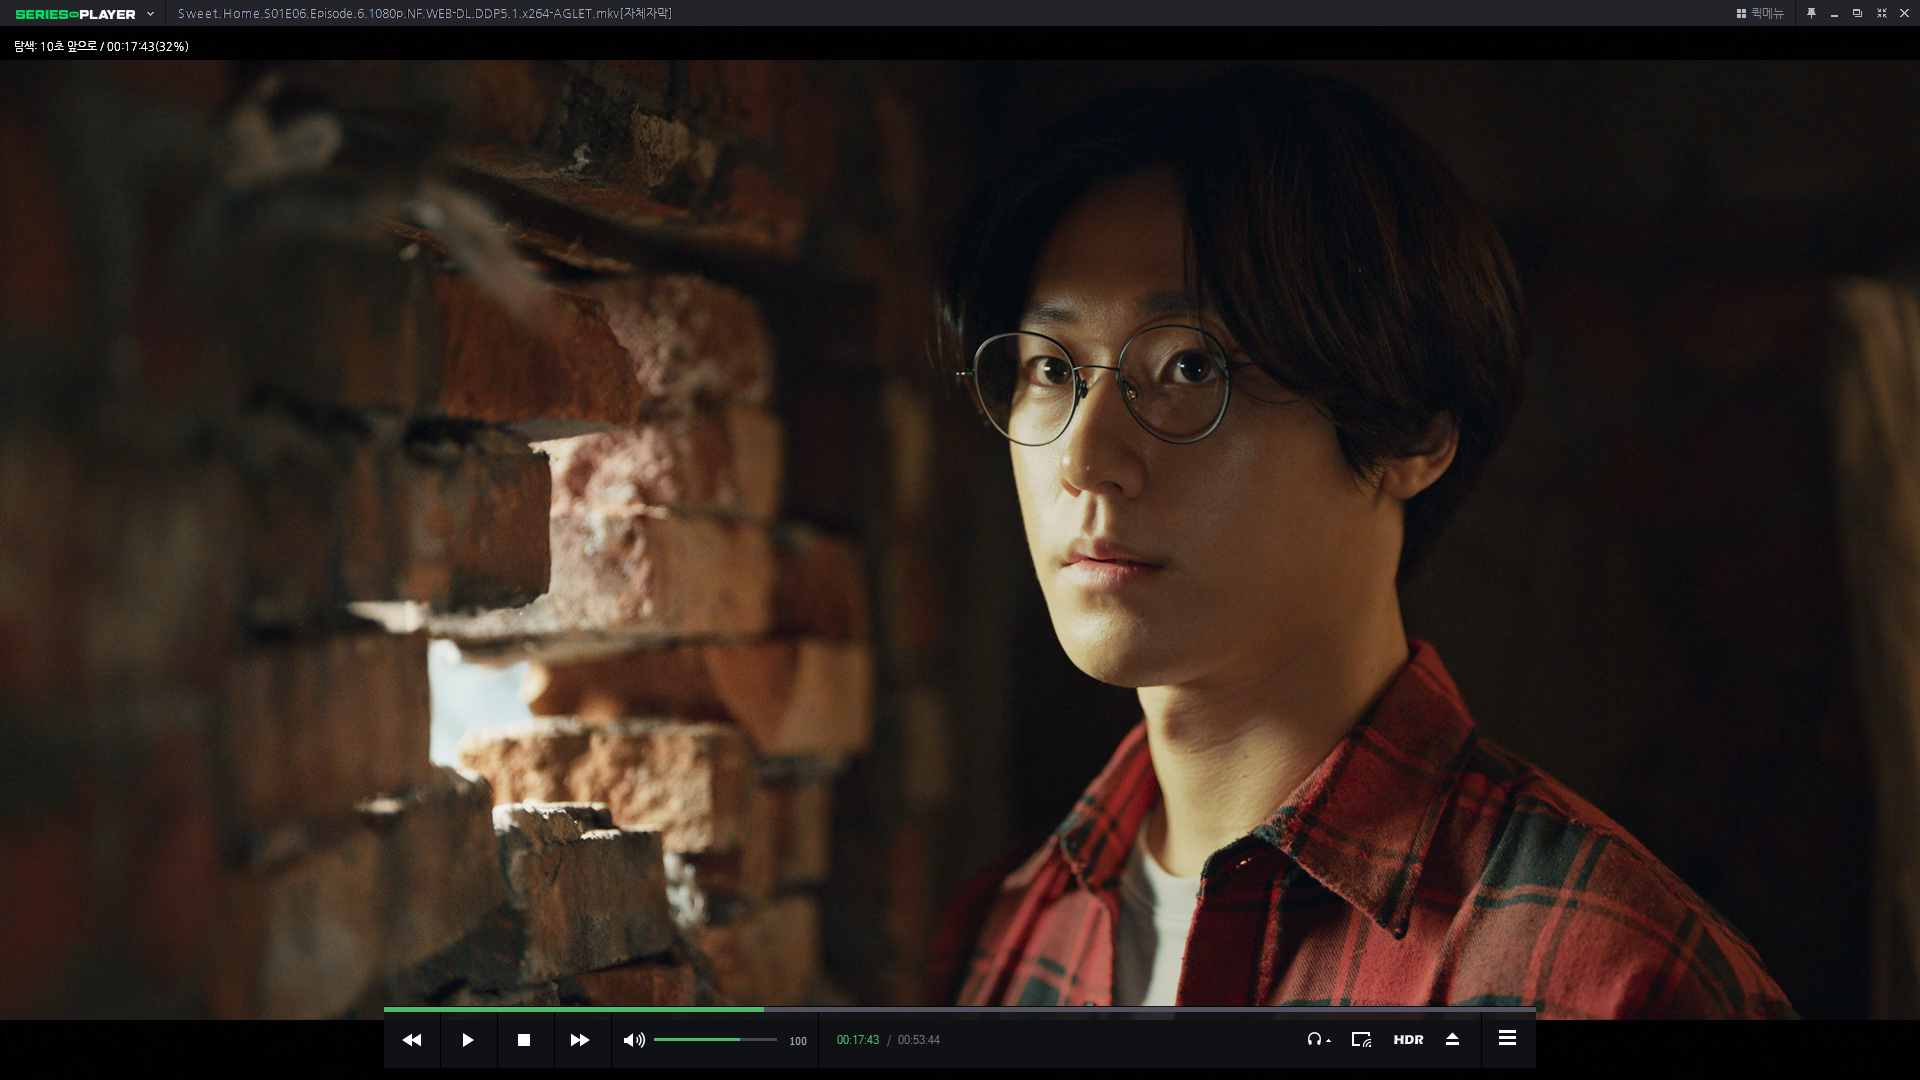Adjust the volume slider
1920x1080 pixels.
point(715,1040)
